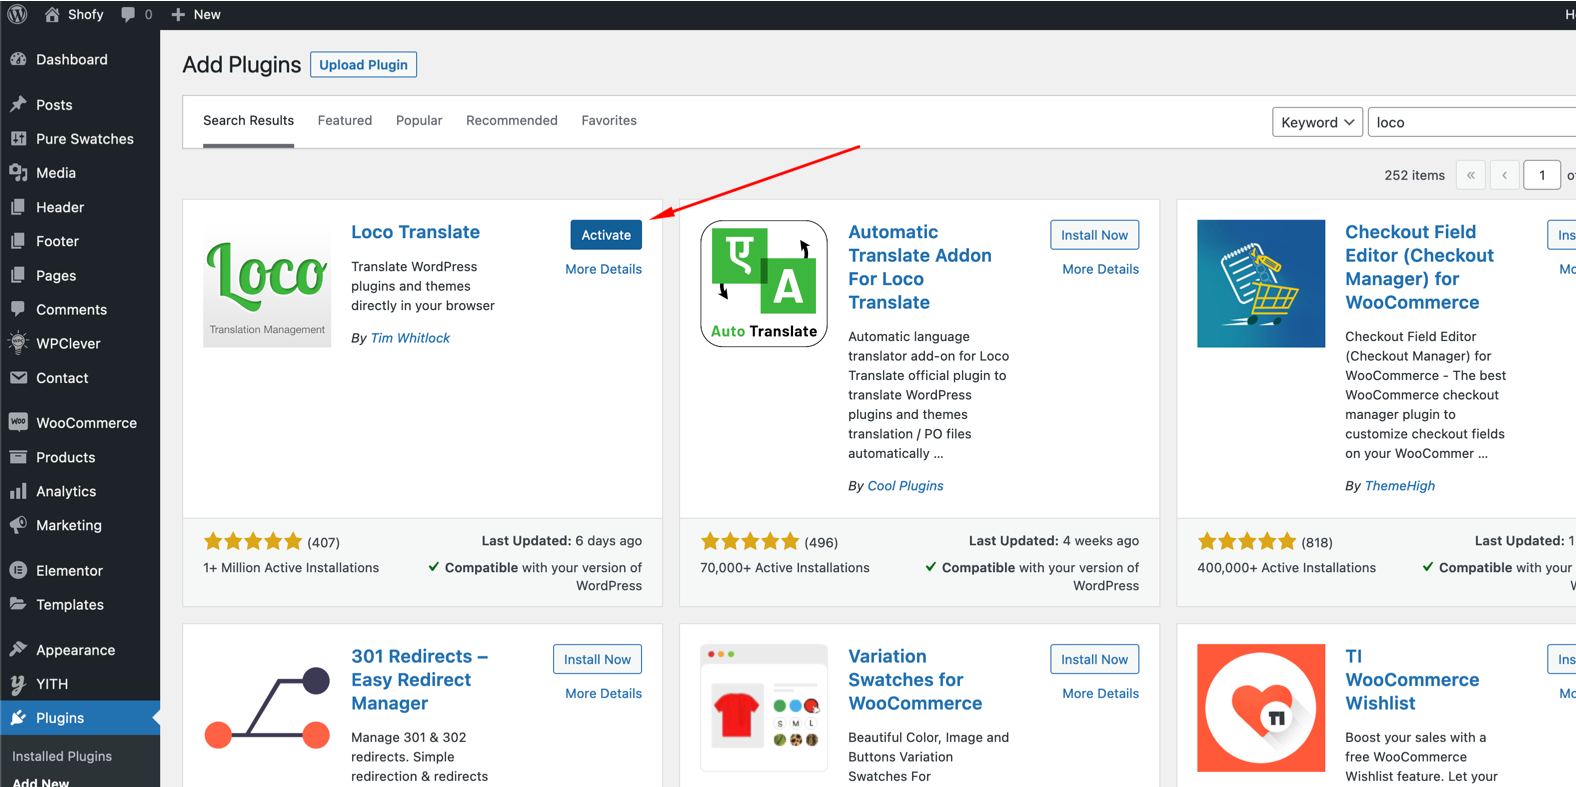1576x787 pixels.
Task: Click the comments bubble icon in admin bar
Action: coord(128,14)
